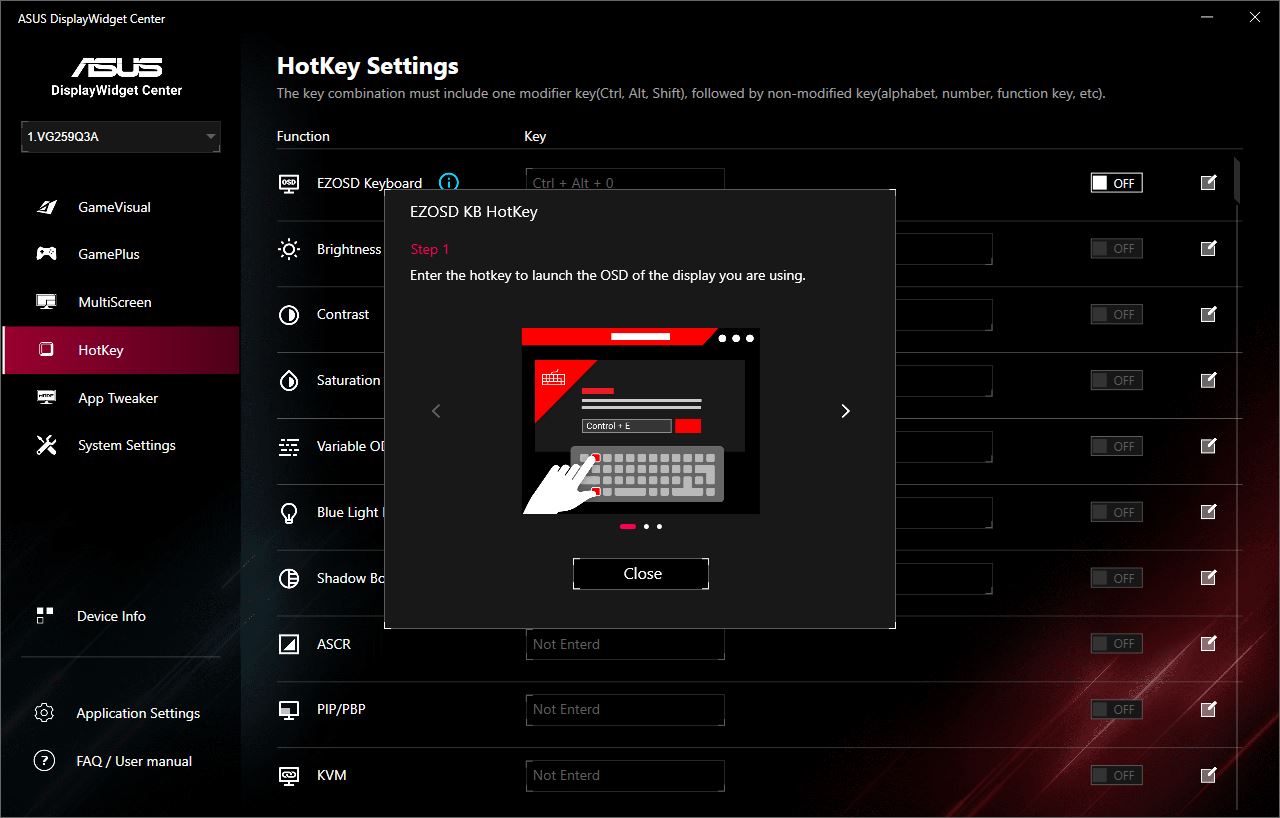Toggle the Saturation hotkey switch
This screenshot has width=1280, height=818.
(x=1116, y=380)
